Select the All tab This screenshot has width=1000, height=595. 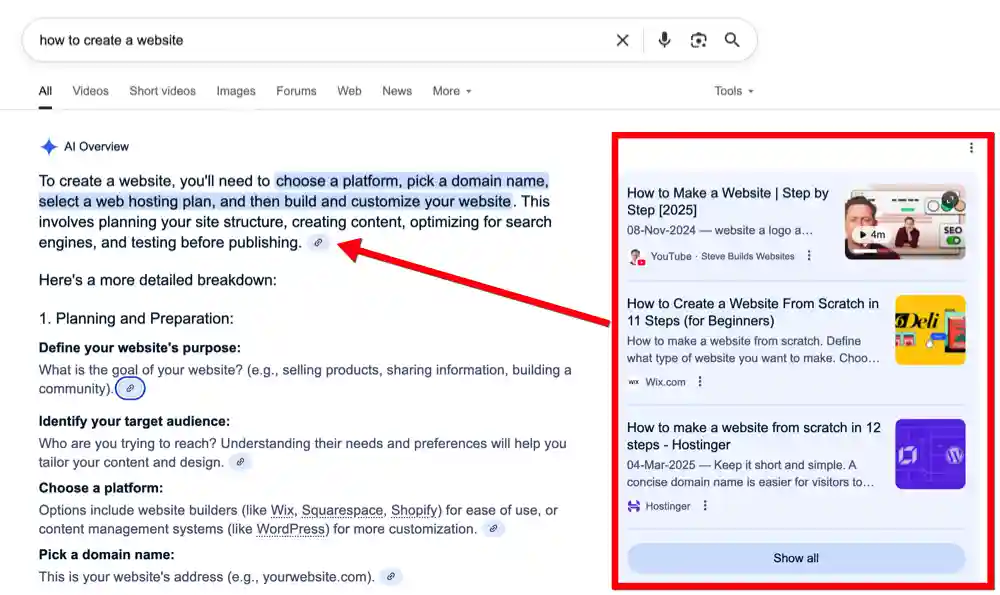(x=45, y=91)
